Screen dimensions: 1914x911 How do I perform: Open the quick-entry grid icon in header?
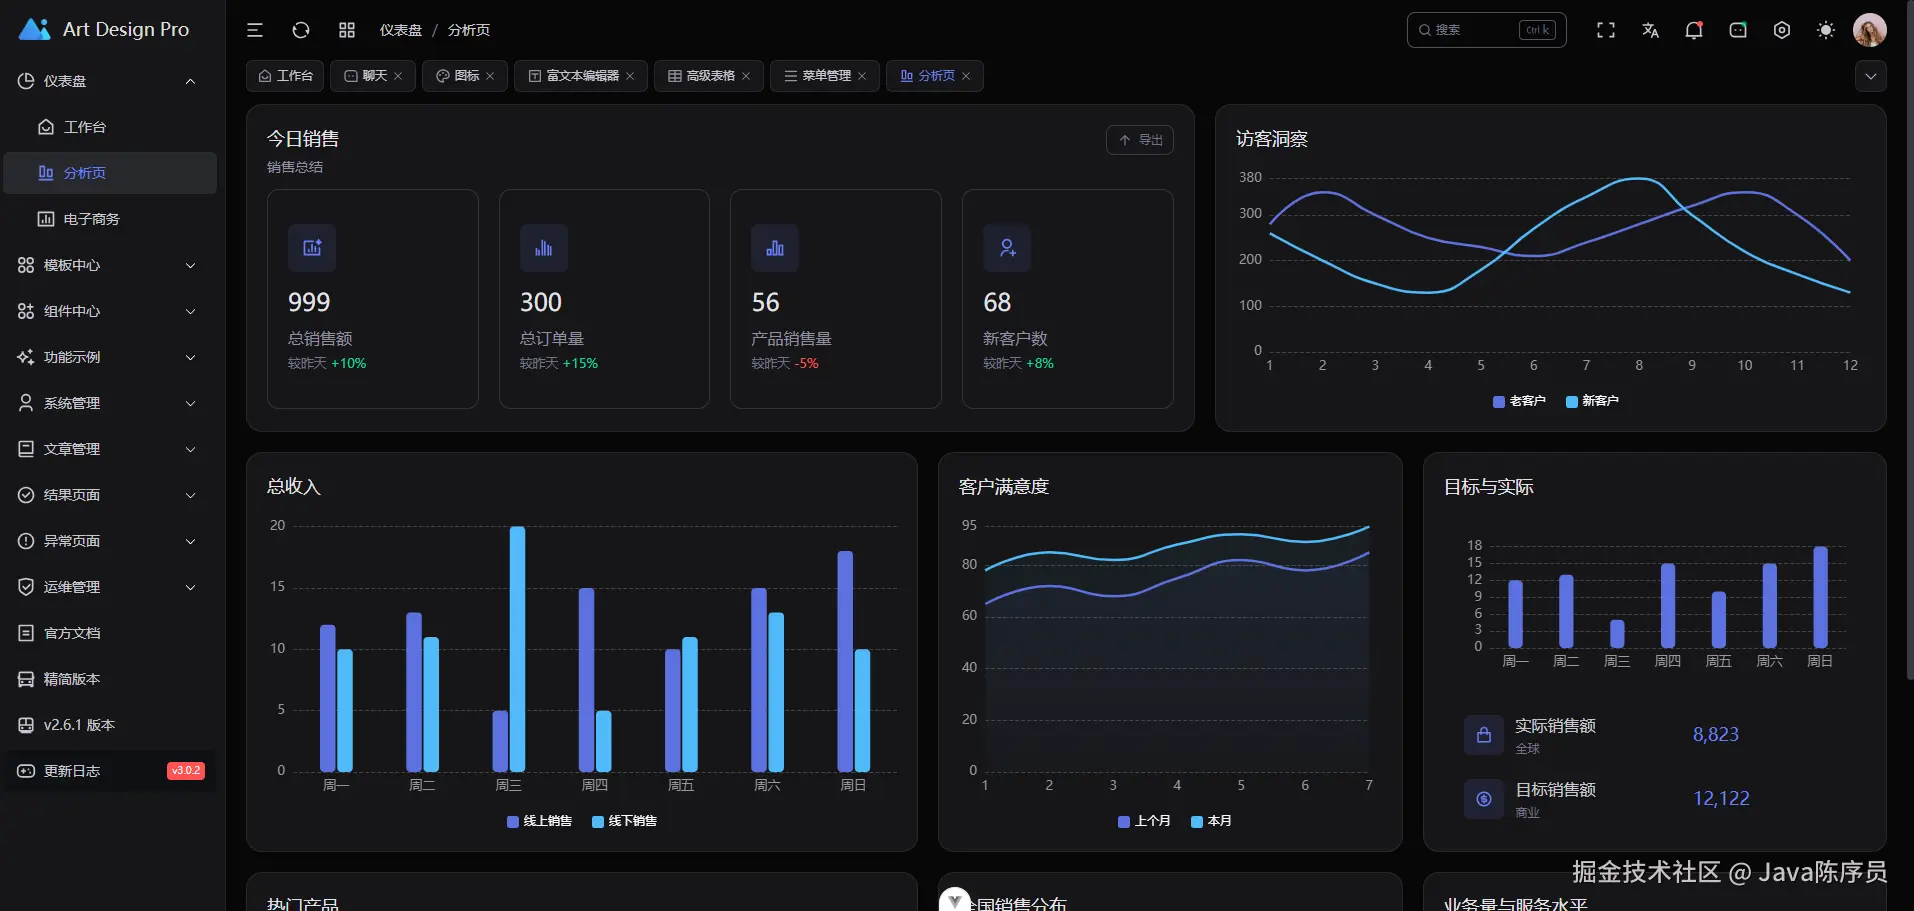click(x=347, y=30)
